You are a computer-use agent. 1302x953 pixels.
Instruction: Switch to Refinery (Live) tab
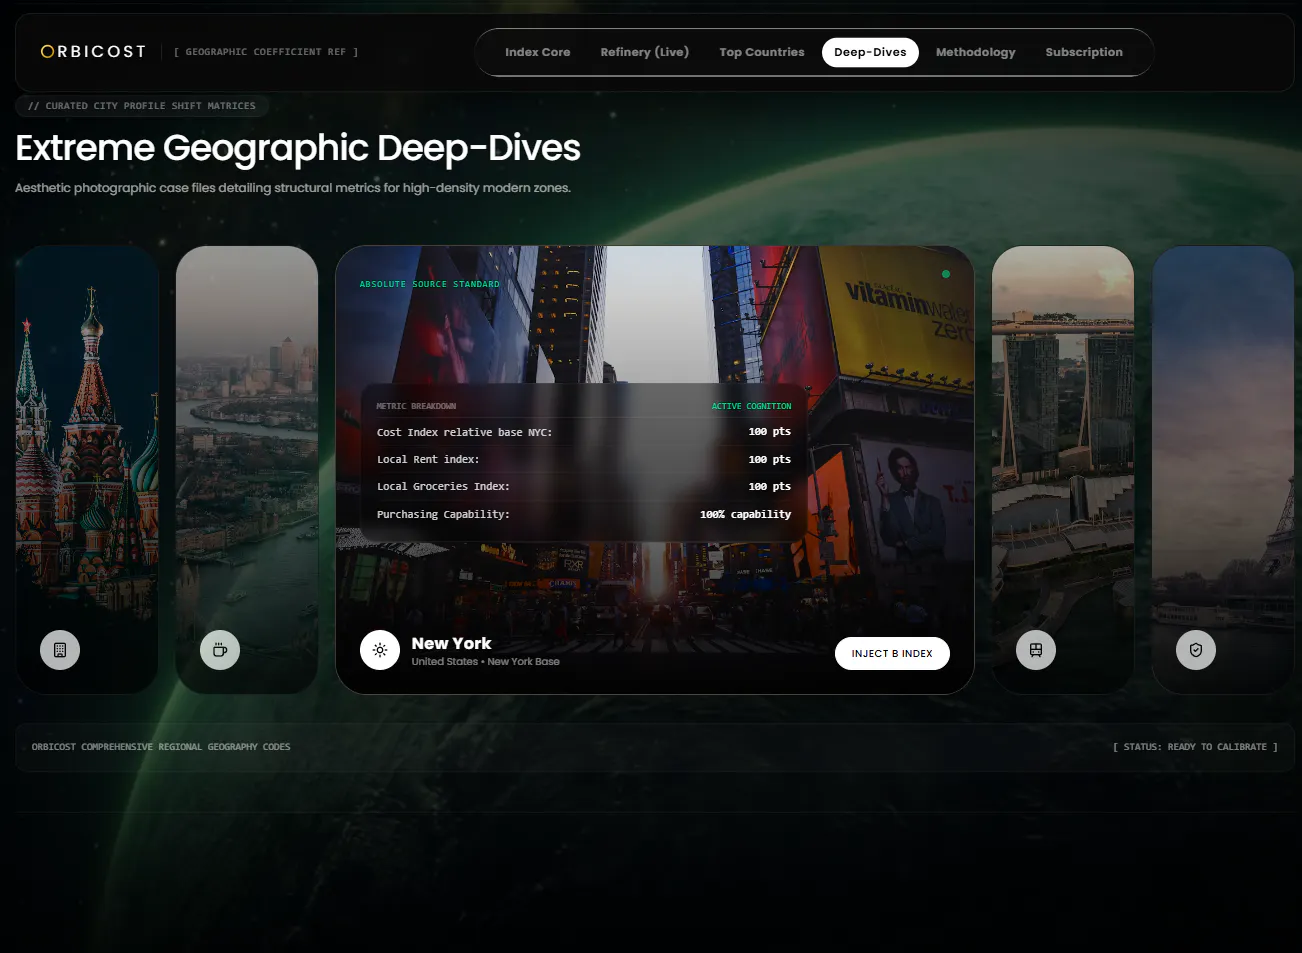tap(645, 52)
